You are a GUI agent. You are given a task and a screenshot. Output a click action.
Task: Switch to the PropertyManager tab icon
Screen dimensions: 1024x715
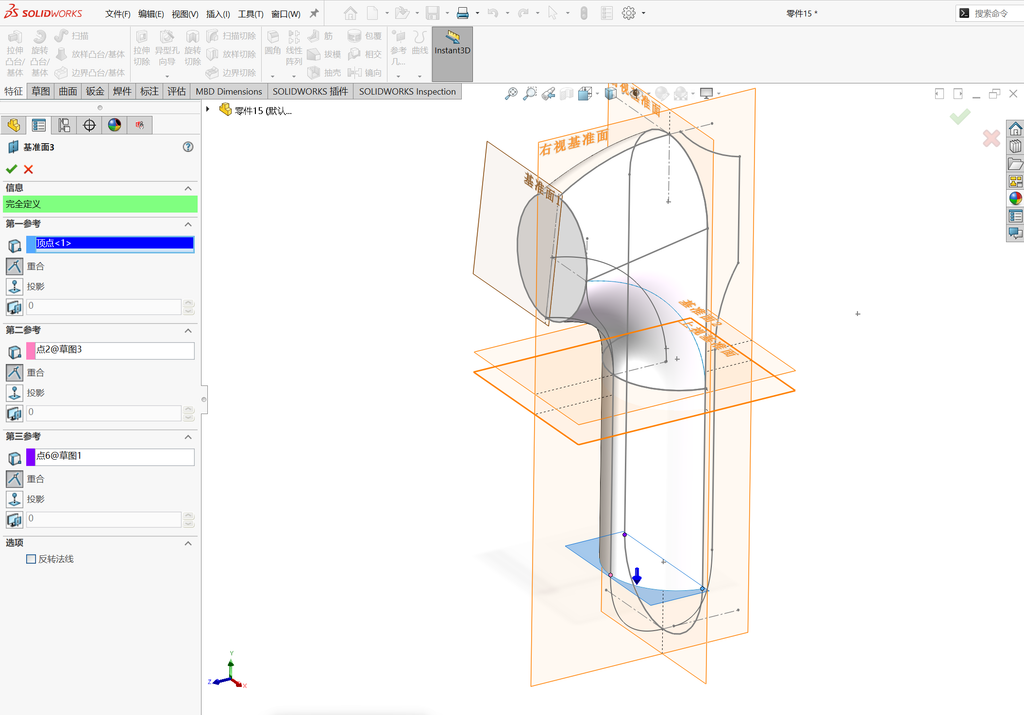(39, 125)
